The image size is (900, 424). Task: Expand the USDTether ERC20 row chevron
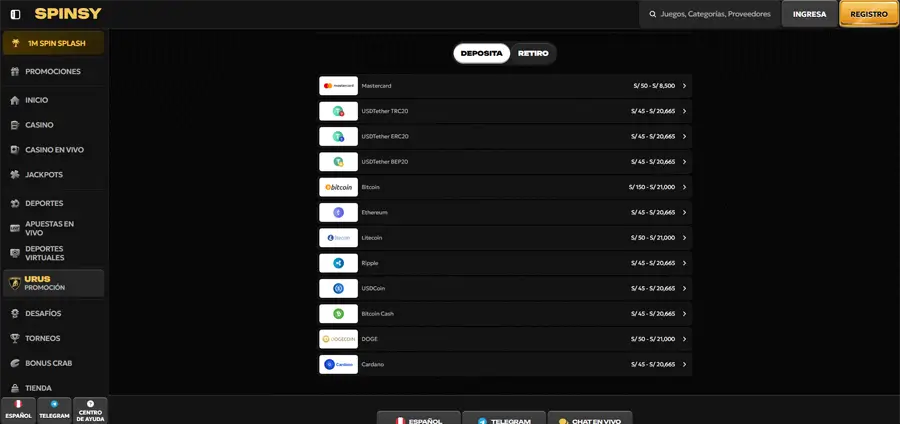[684, 137]
